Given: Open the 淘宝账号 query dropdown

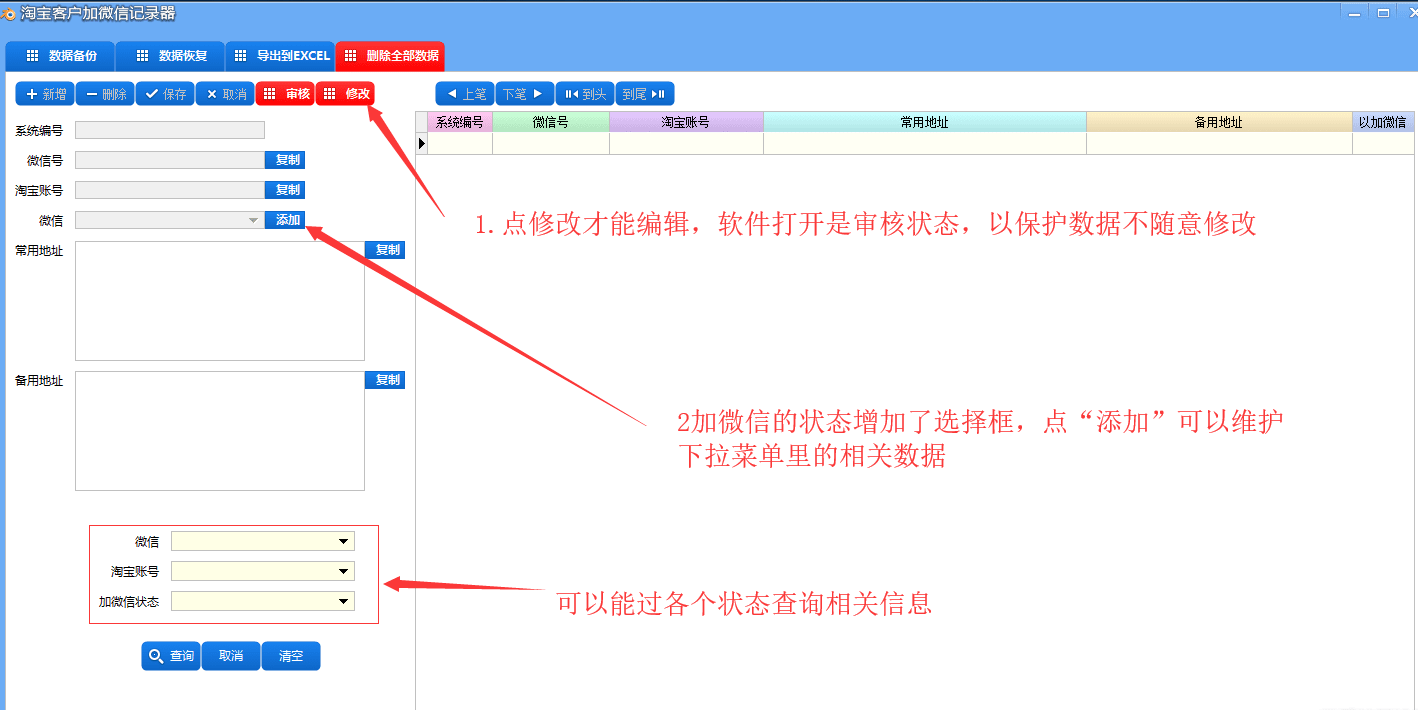Looking at the screenshot, I should tap(344, 571).
